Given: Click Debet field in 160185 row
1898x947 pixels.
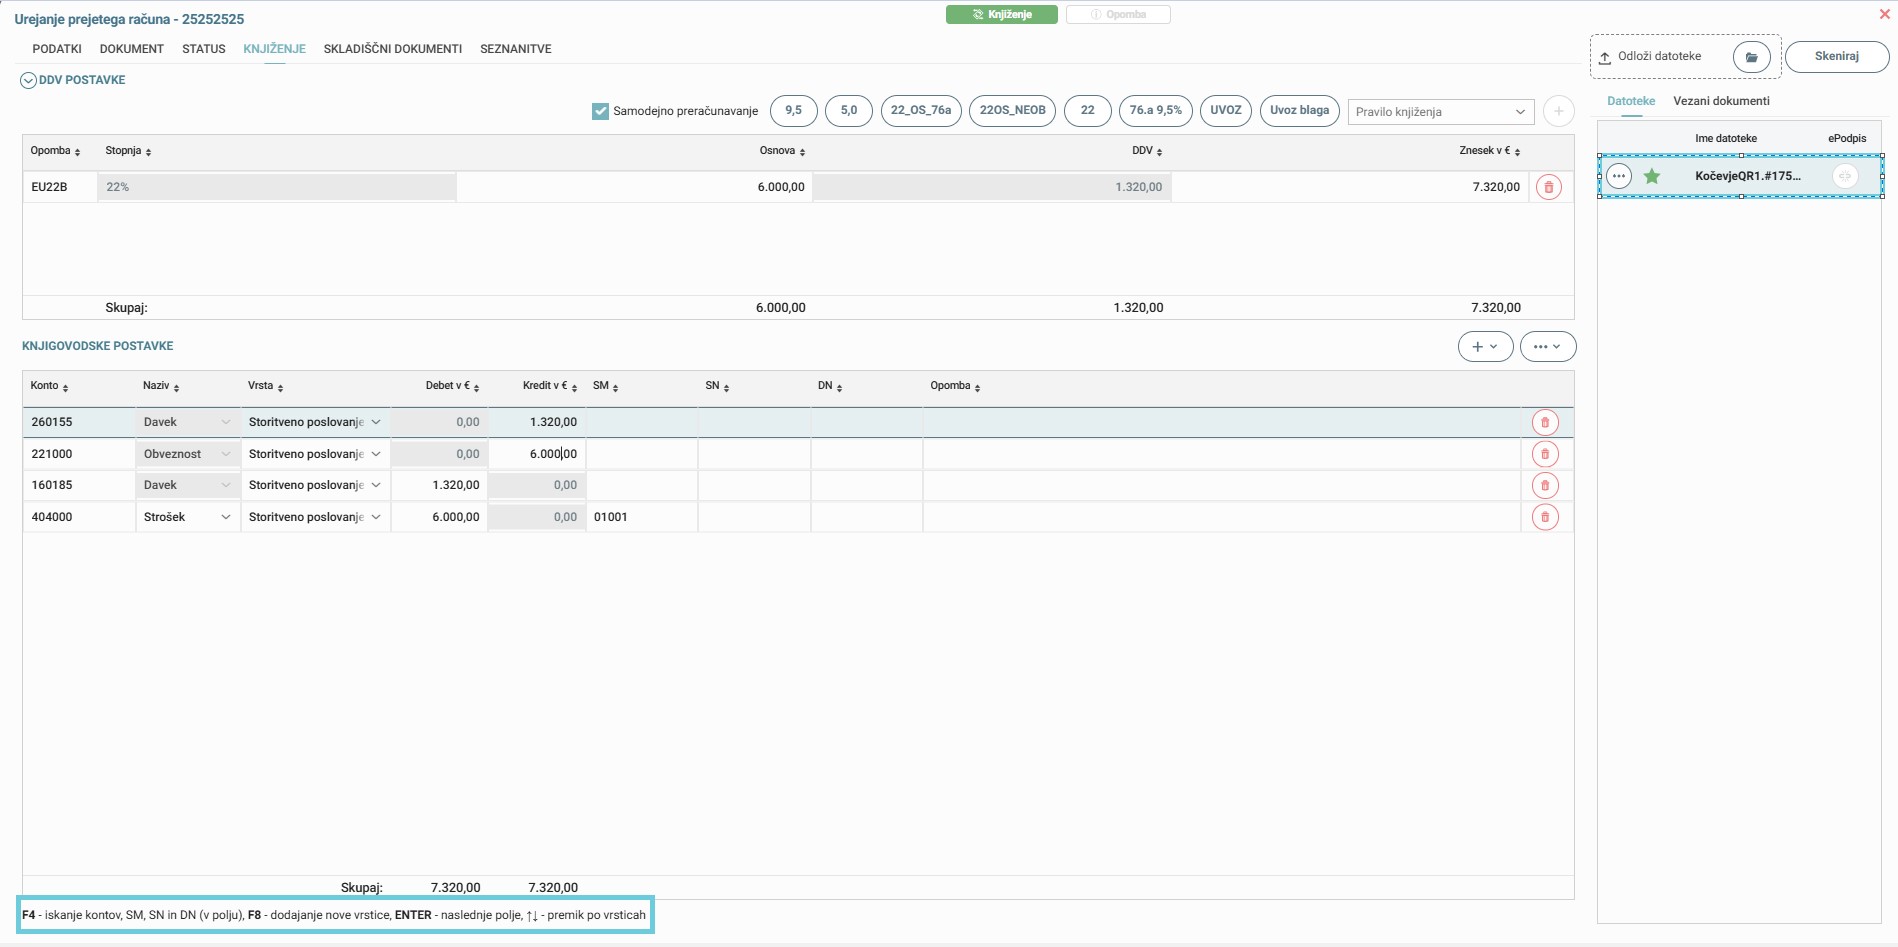Looking at the screenshot, I should (x=439, y=485).
